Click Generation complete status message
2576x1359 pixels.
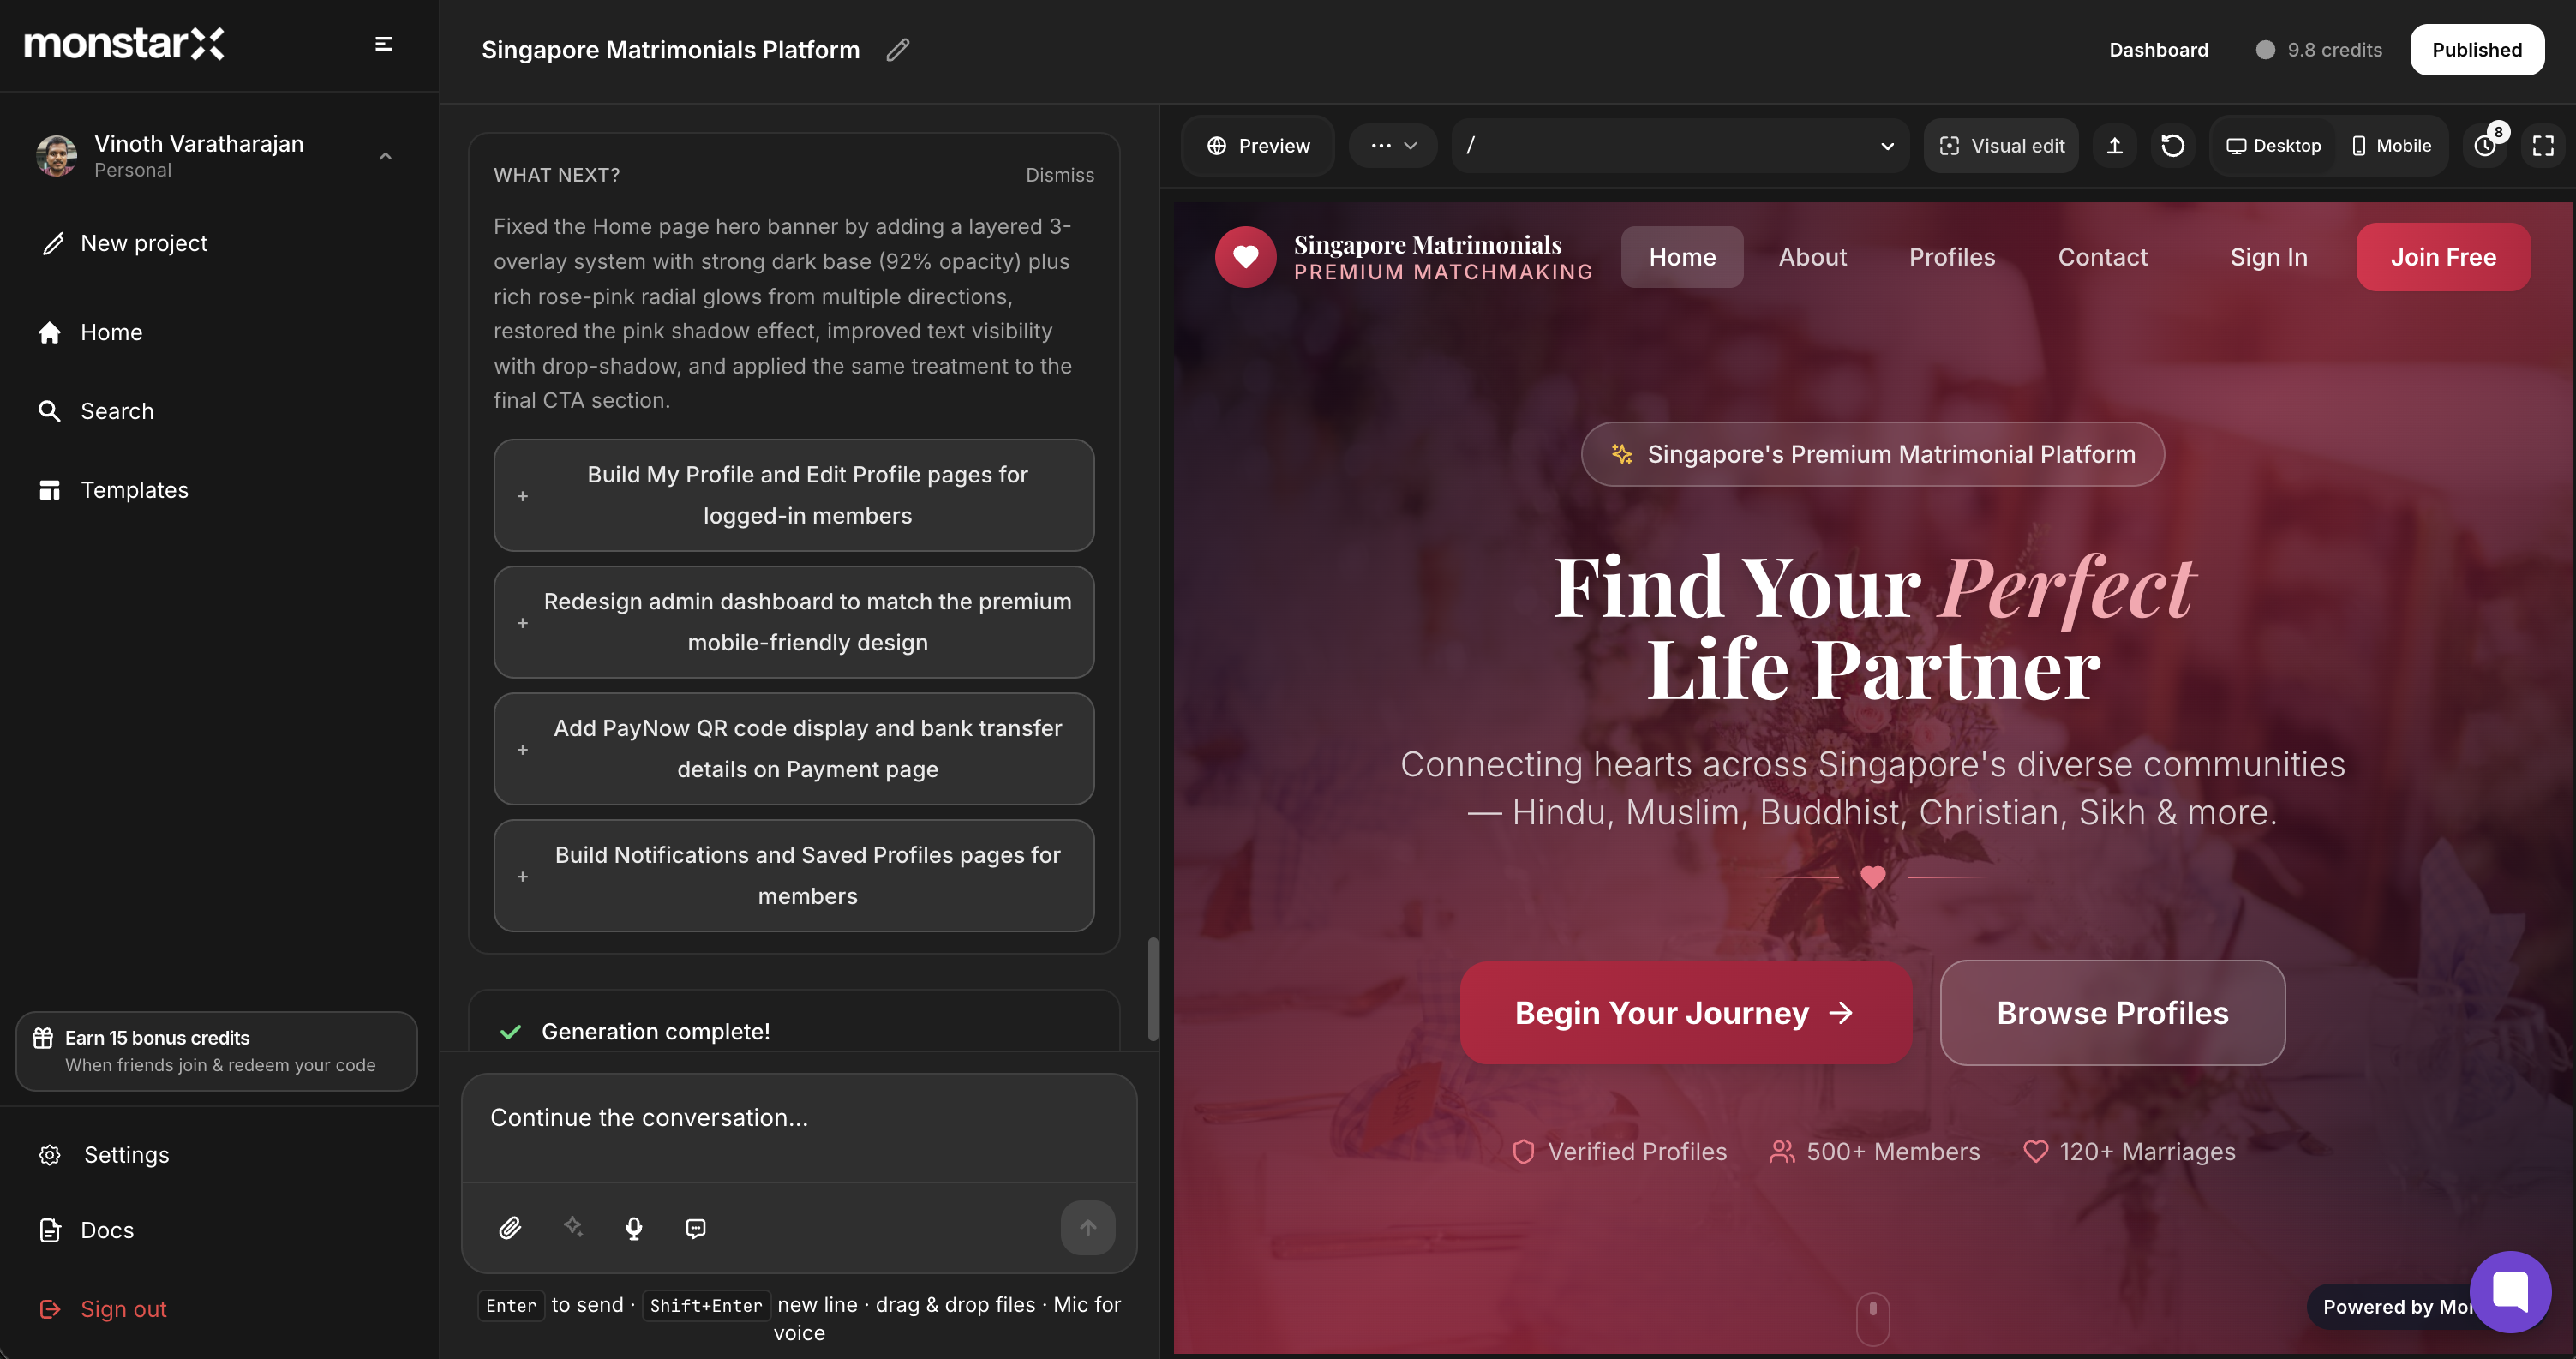655,1031
